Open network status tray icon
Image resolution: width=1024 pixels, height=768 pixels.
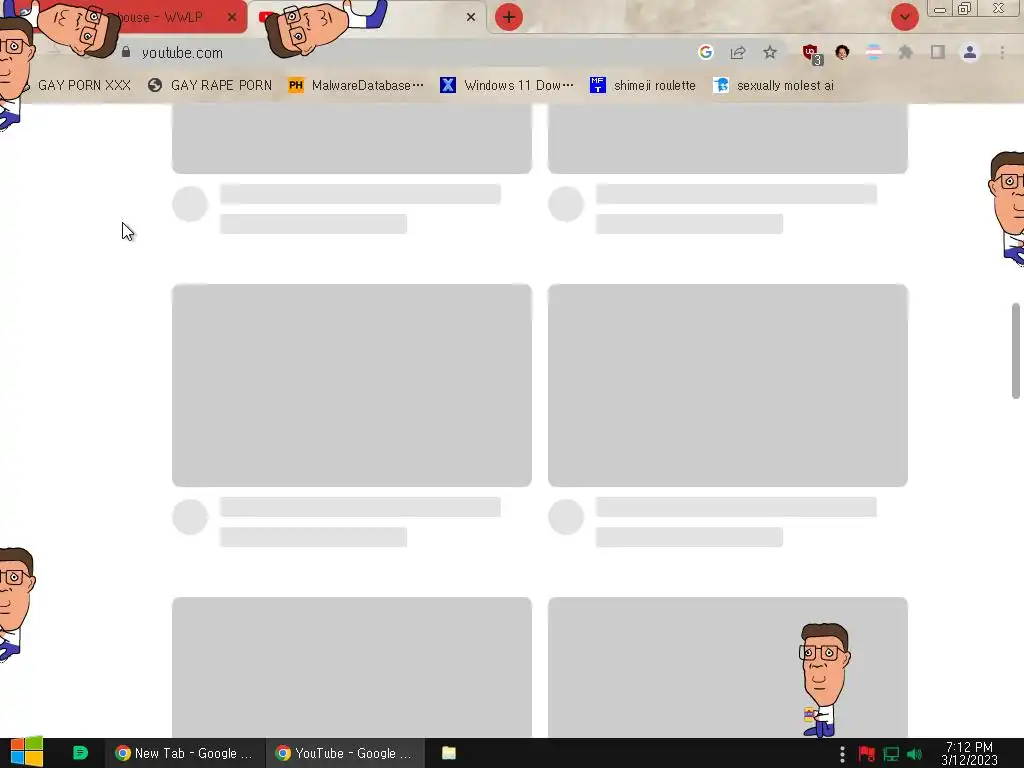click(x=891, y=754)
